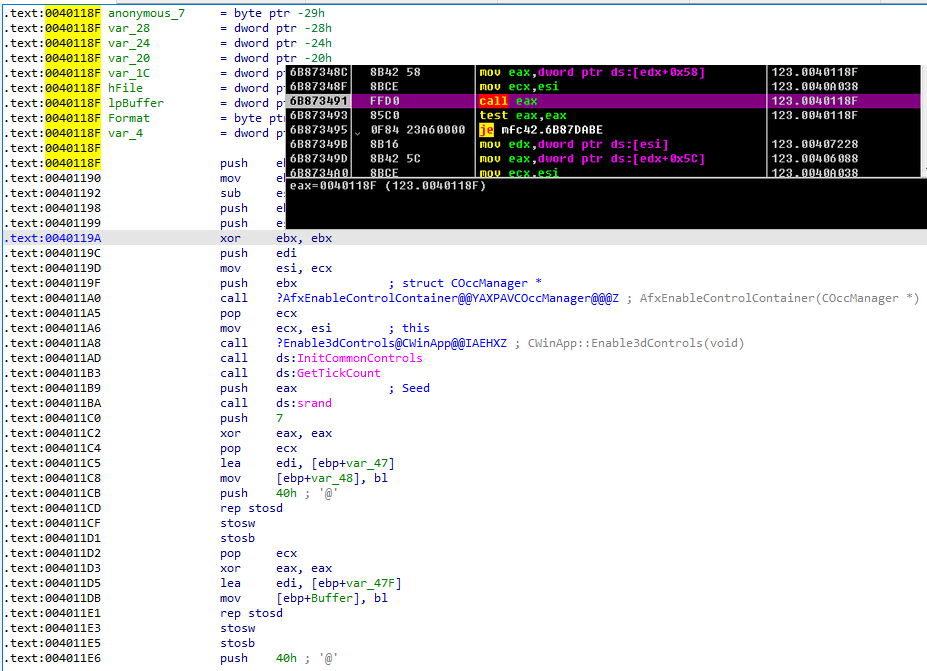Image resolution: width=927 pixels, height=671 pixels.
Task: Click the AfxEnableControlContainer(COccManager *) demangled comment
Action: 779,299
